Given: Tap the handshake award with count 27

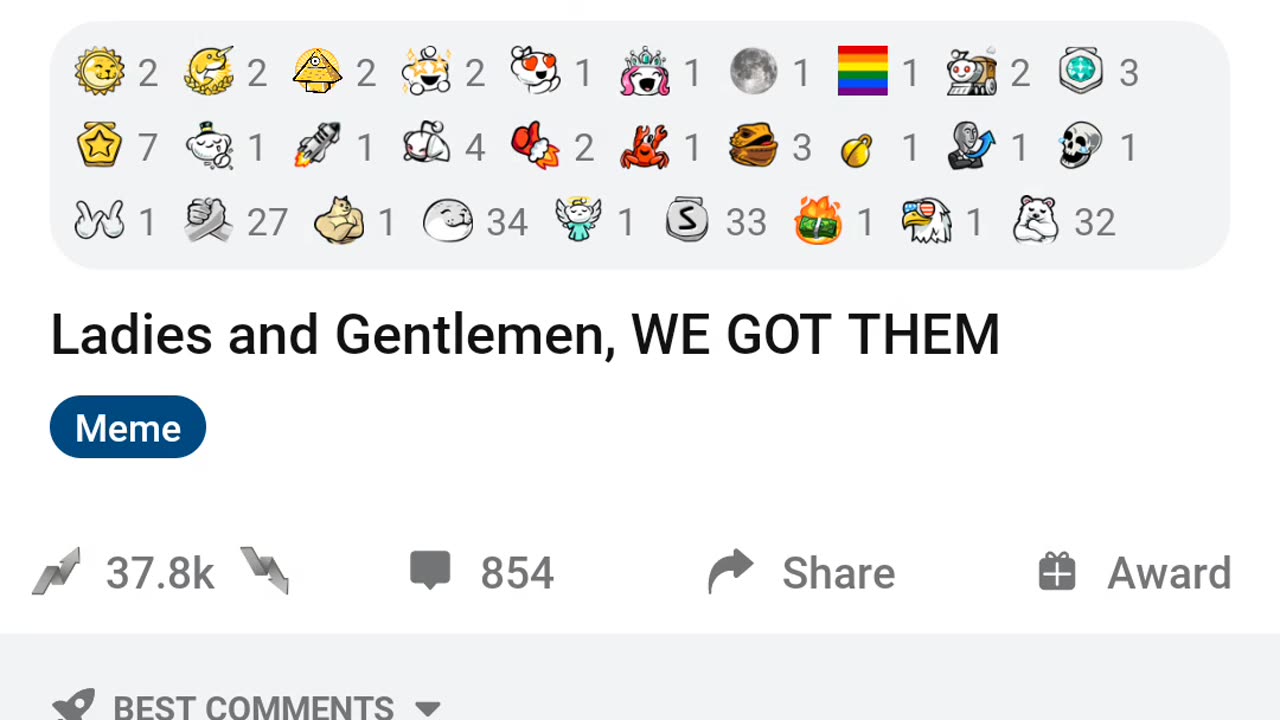Looking at the screenshot, I should [209, 221].
